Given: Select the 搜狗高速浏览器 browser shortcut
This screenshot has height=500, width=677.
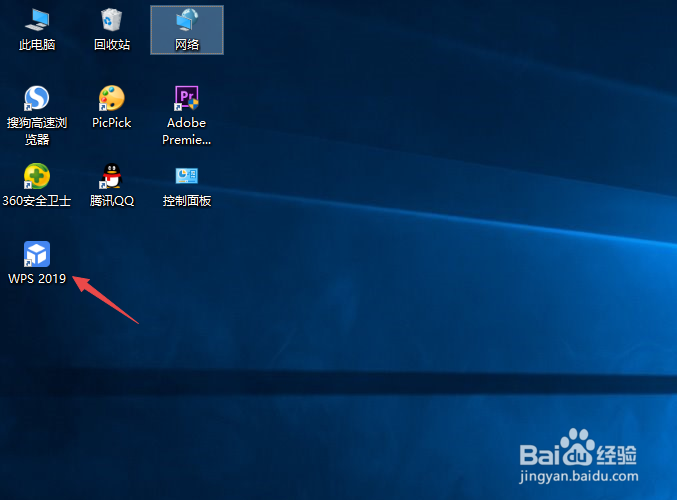Looking at the screenshot, I should [x=37, y=98].
